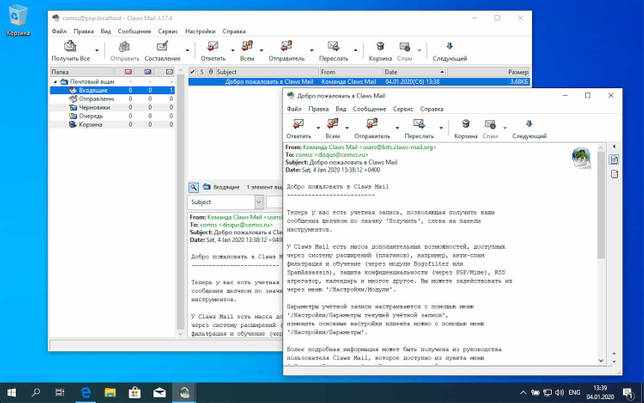This screenshot has width=644, height=403.
Task: Open Microsoft Edge from the taskbar
Action: click(x=85, y=393)
